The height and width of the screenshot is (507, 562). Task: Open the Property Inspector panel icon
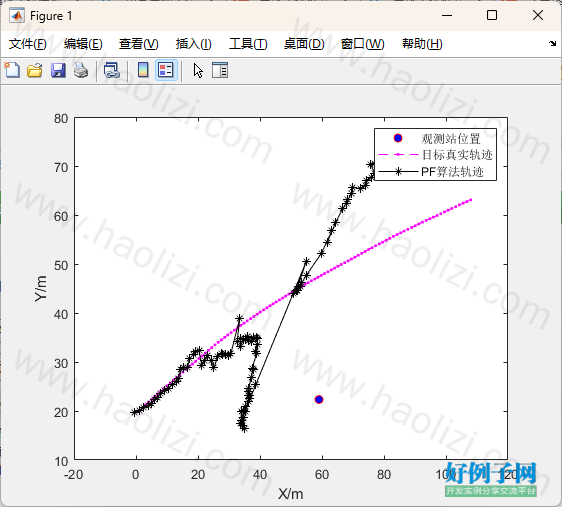point(220,70)
